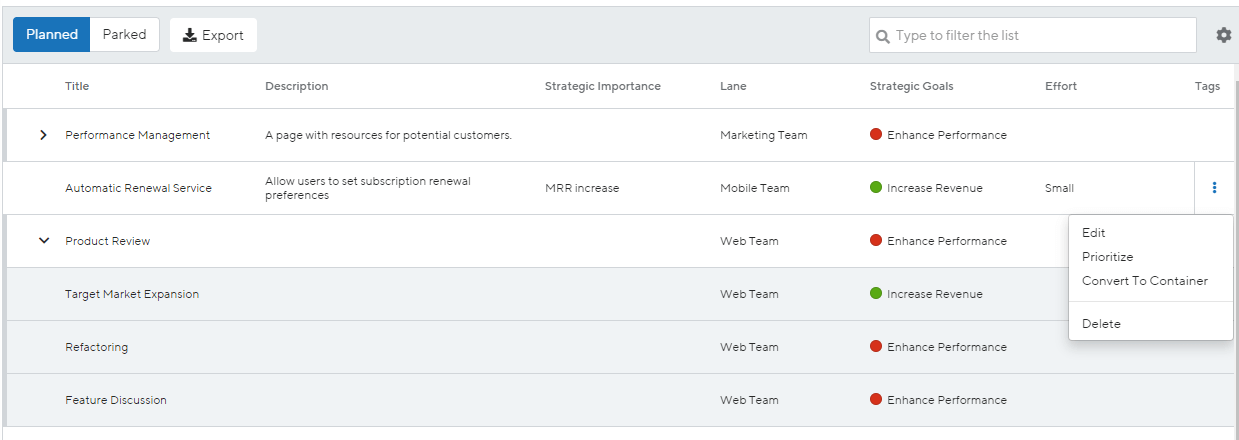Switch to the Planned view
1239x440 pixels.
point(52,34)
